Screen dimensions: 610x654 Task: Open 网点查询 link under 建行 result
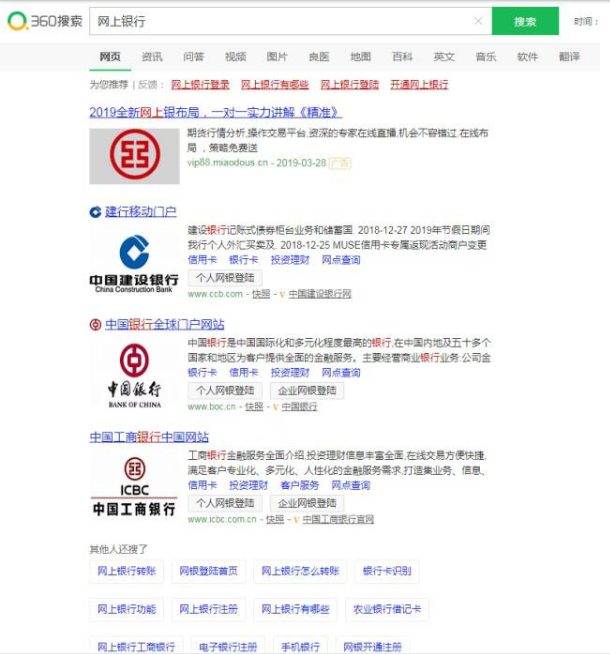(341, 260)
